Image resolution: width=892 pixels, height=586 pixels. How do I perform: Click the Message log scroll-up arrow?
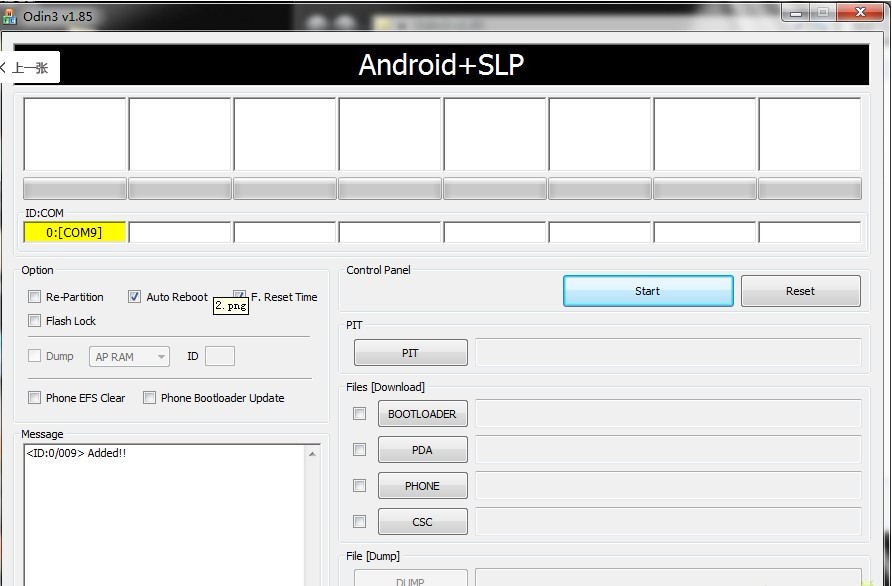click(312, 453)
